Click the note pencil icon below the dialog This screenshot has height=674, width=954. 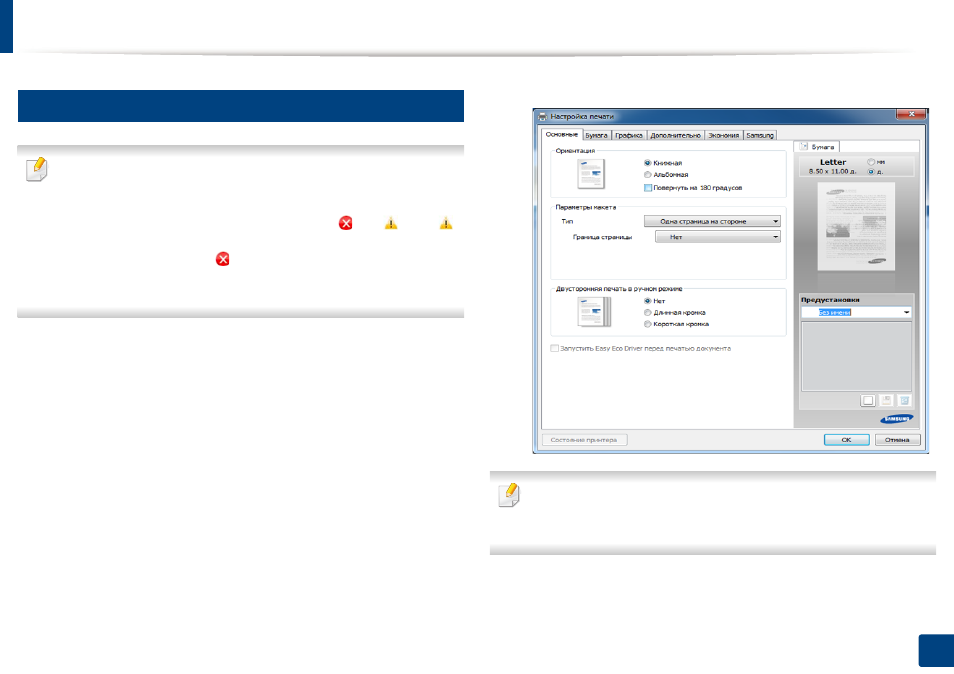(509, 495)
